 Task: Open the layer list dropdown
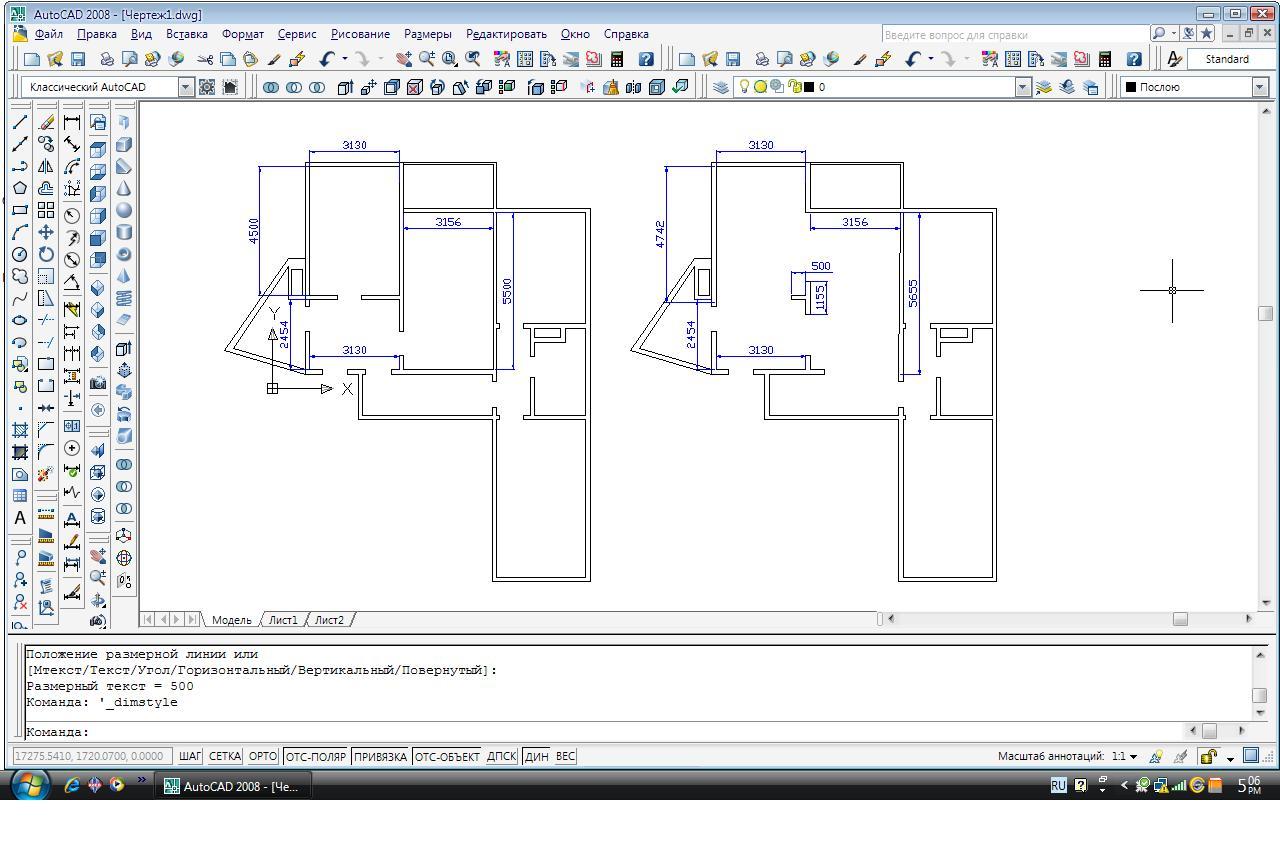[x=1022, y=87]
